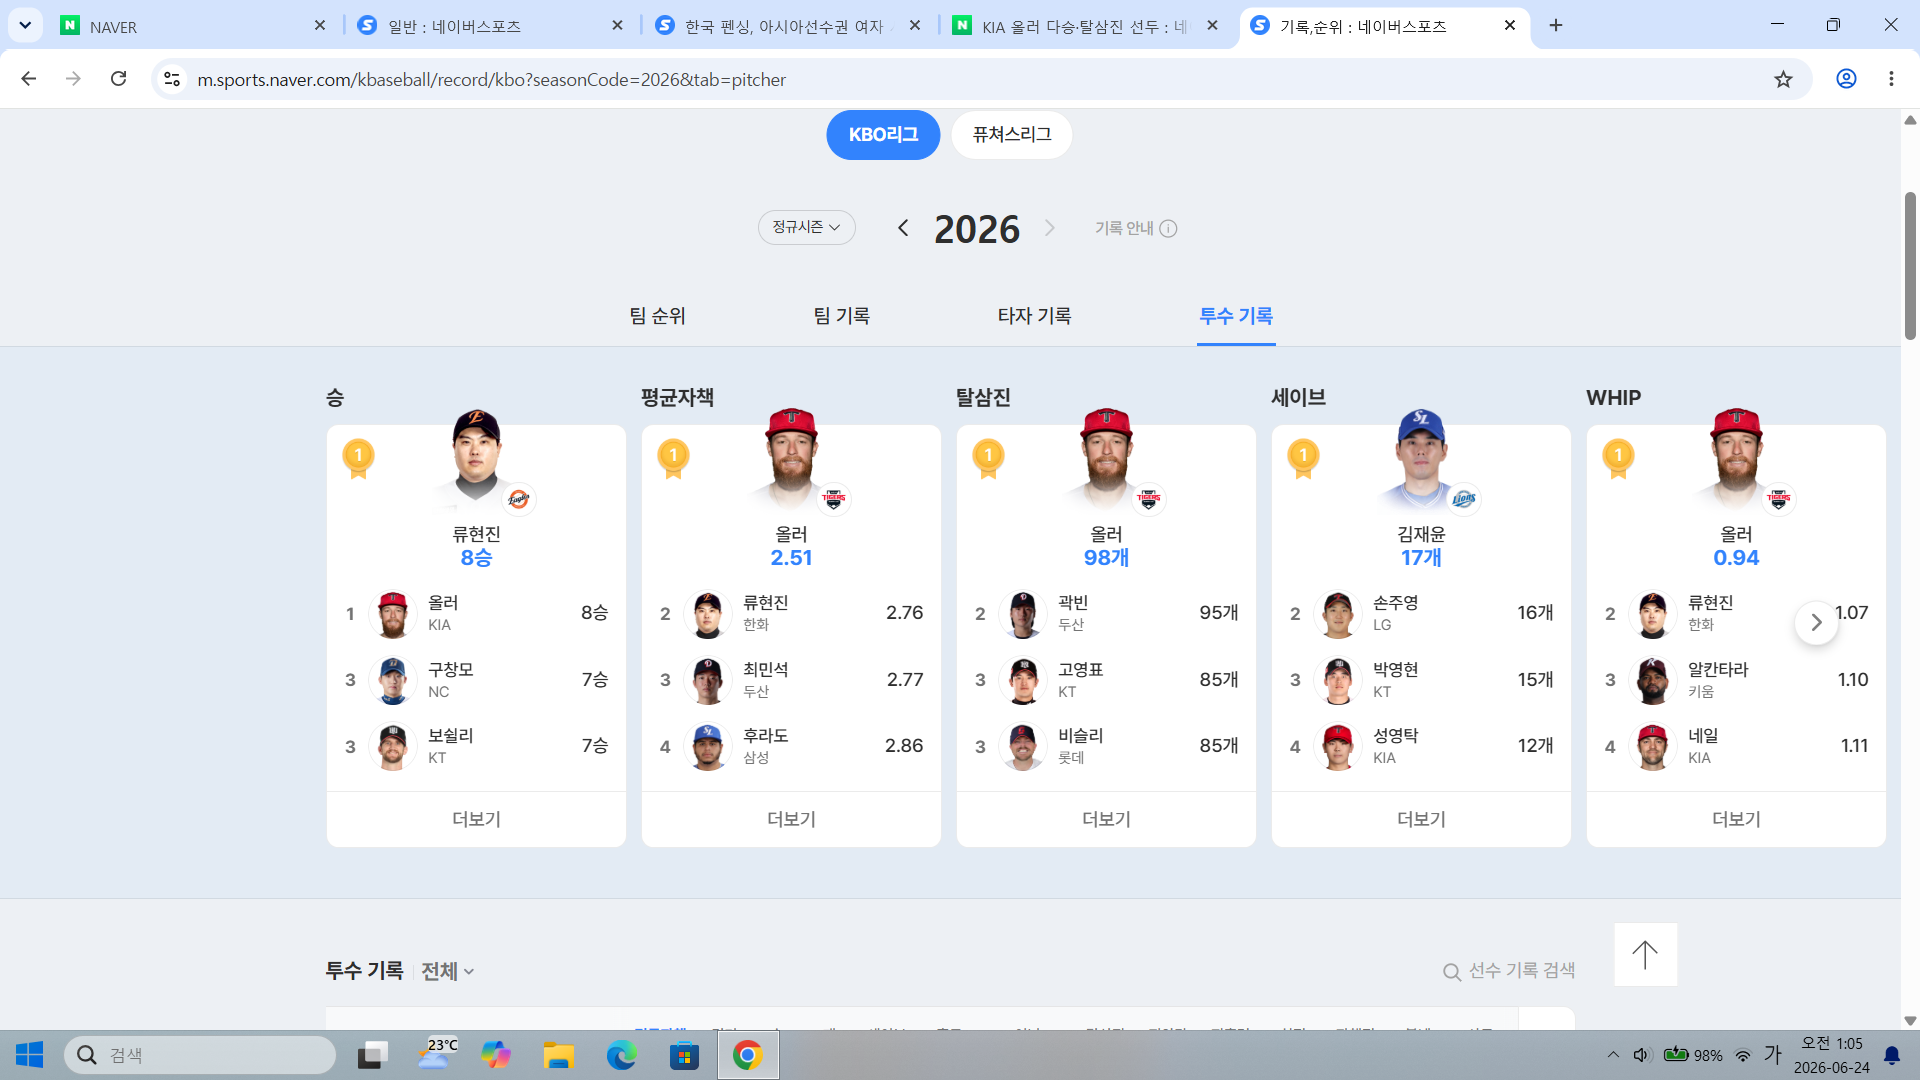Click 비슬리's player avatar icon
This screenshot has width=1920, height=1080.
pos(1022,746)
